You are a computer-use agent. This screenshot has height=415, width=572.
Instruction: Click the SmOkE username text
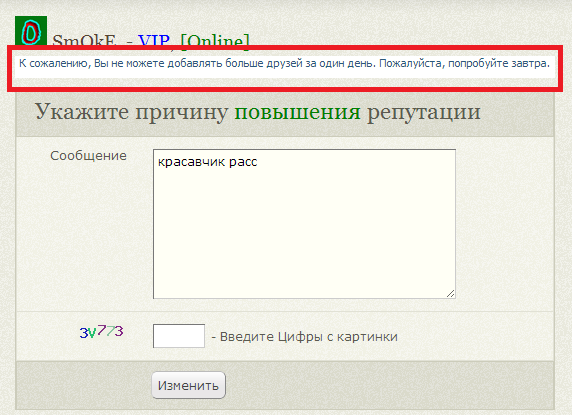point(84,40)
